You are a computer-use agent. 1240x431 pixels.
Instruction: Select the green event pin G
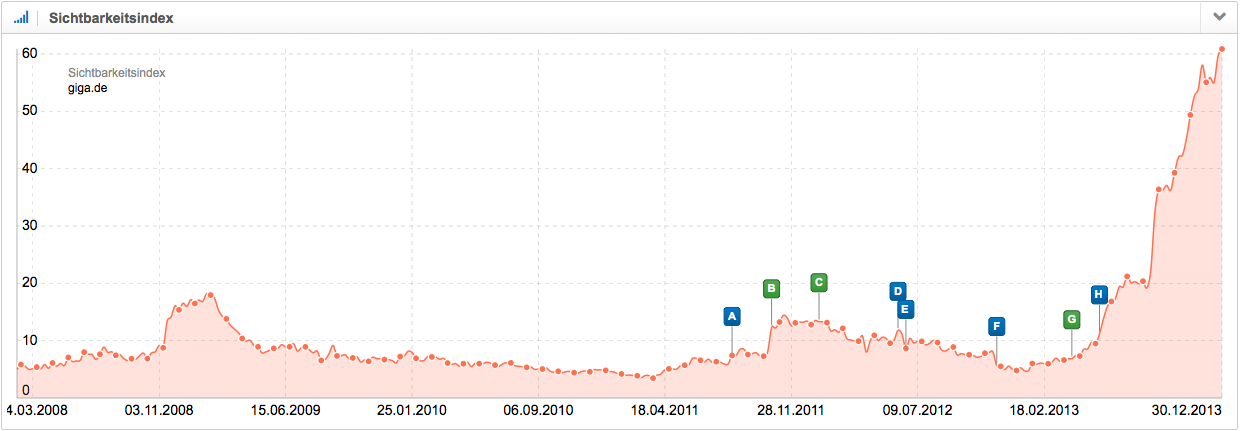tap(1072, 320)
